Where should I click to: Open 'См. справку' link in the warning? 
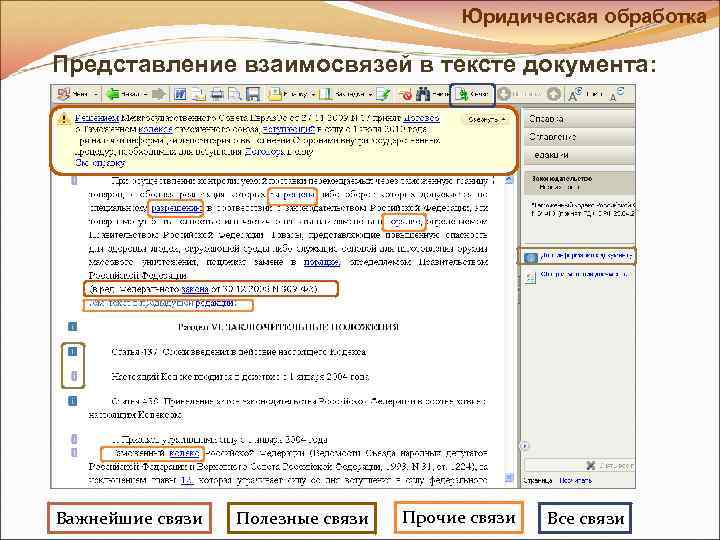[100, 163]
